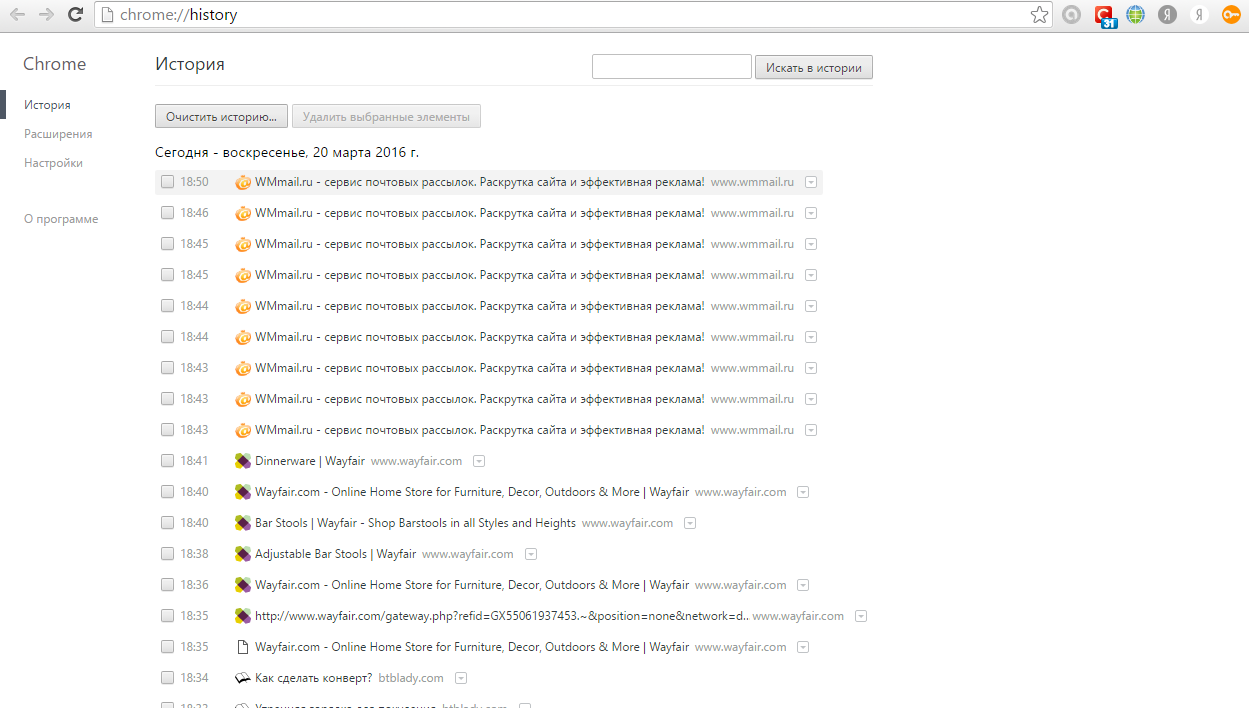Screen dimensions: 1249x708
Task: Open the globe extension icon
Action: [1135, 15]
